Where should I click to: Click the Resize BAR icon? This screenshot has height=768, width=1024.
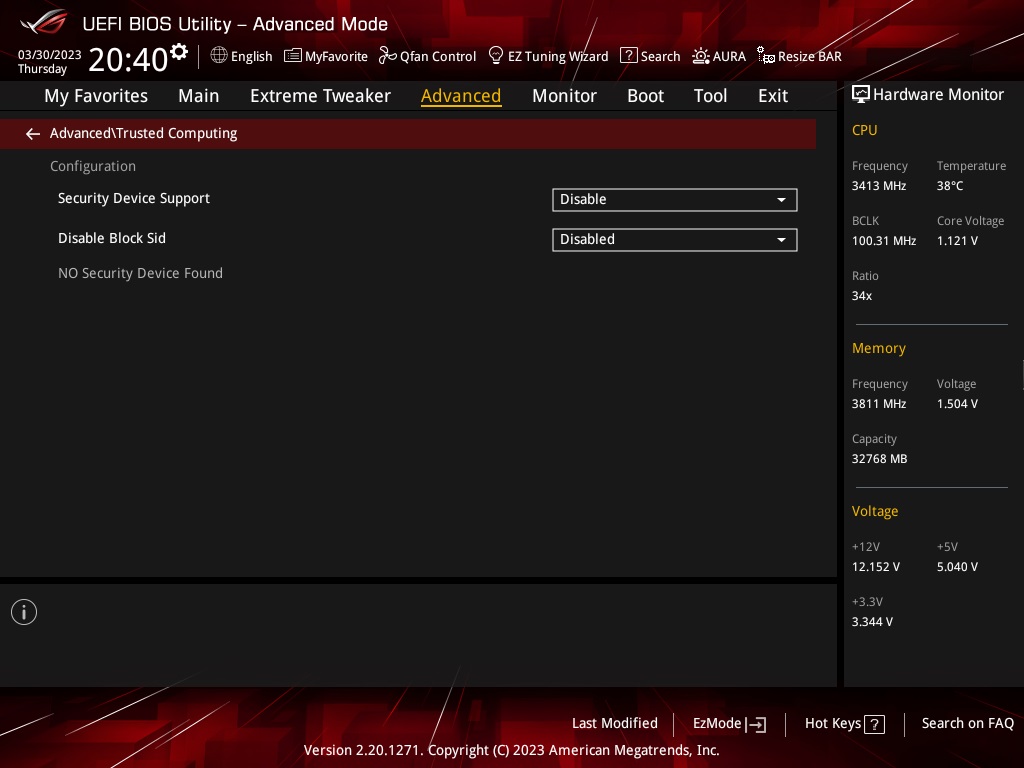765,56
